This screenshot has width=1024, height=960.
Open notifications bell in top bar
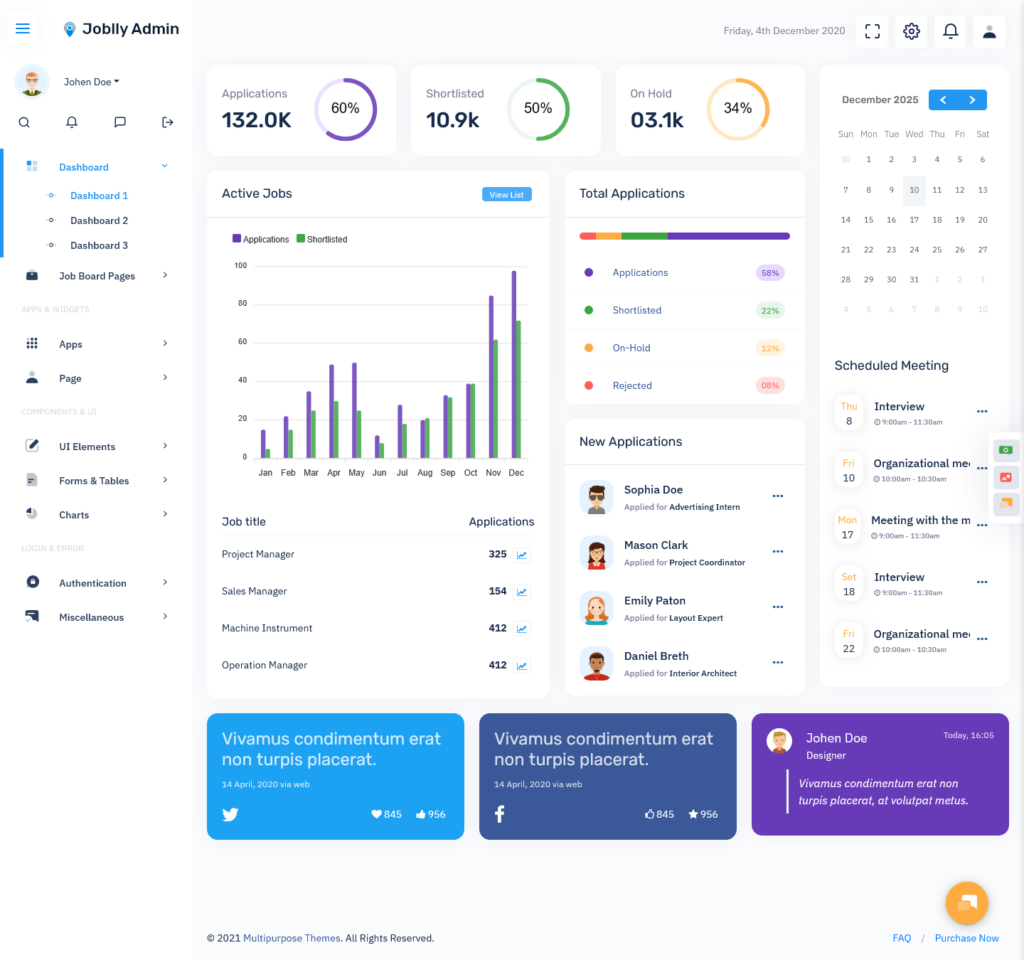pyautogui.click(x=950, y=31)
